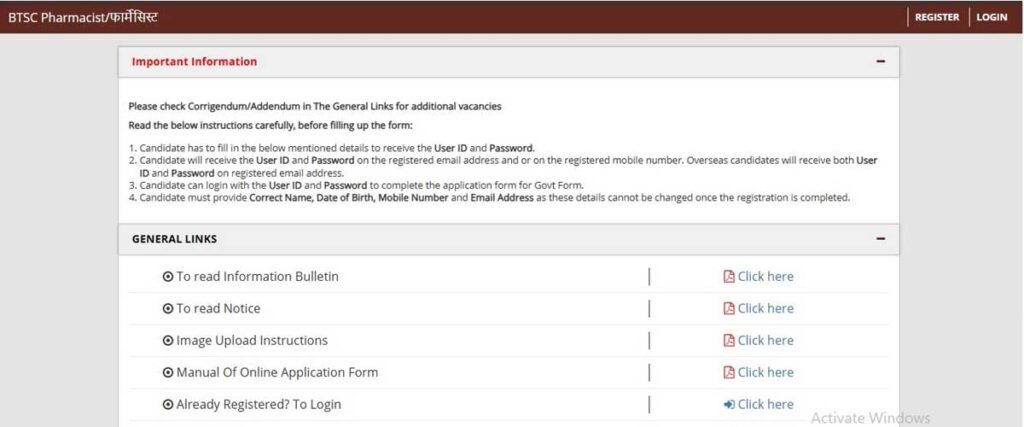This screenshot has width=1024, height=427.
Task: Click the GENERAL LINKS panel heading
Action: coord(175,239)
